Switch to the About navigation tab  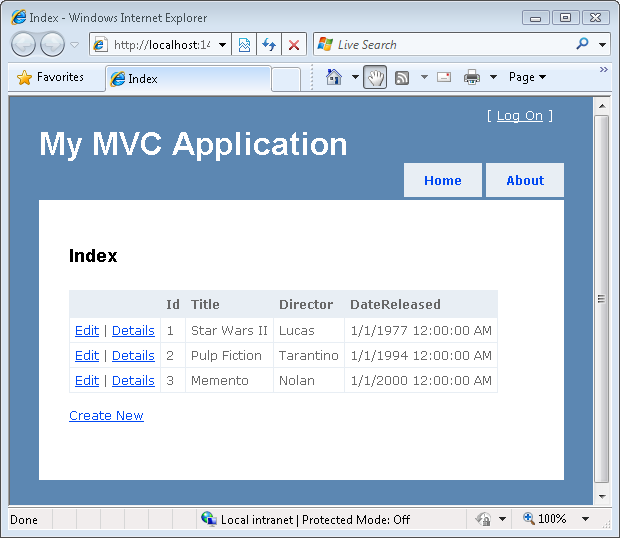[x=525, y=181]
